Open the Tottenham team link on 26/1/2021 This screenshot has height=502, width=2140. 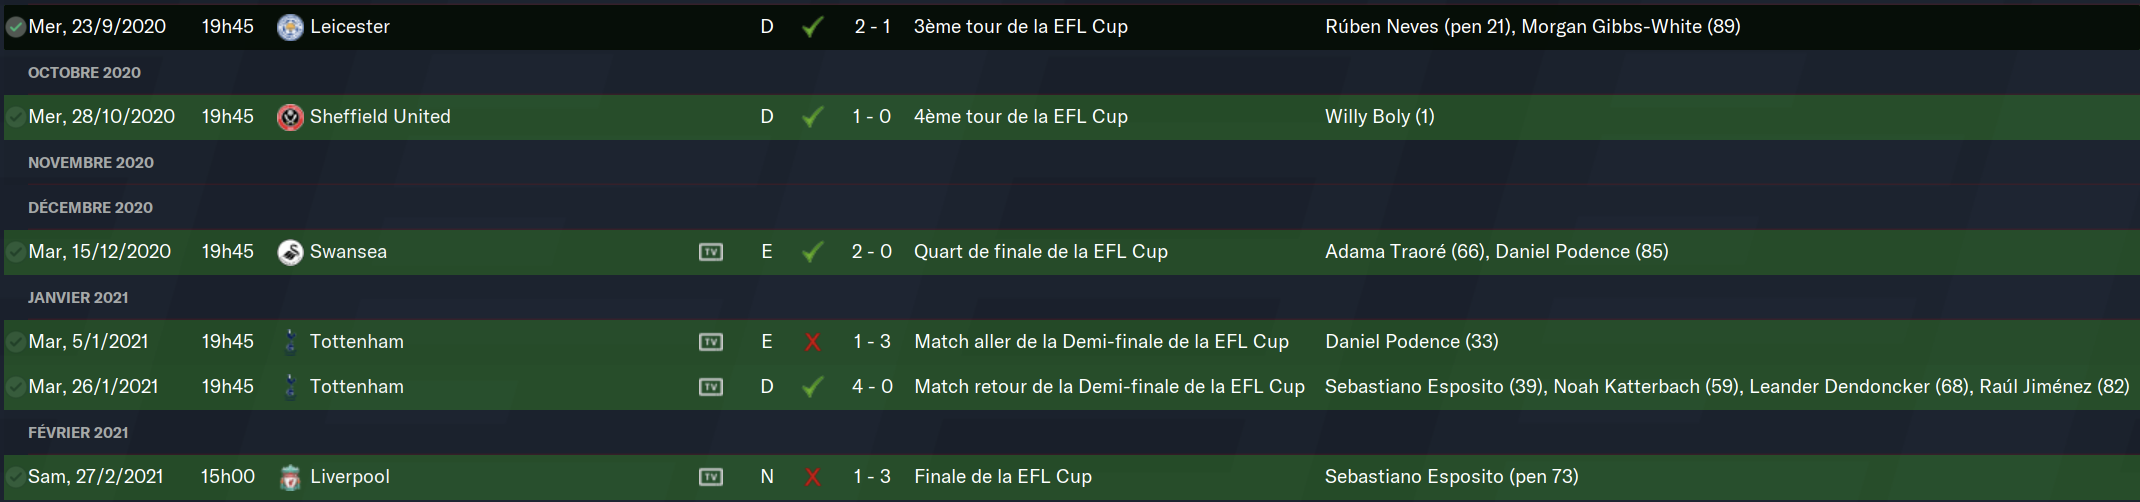click(356, 387)
